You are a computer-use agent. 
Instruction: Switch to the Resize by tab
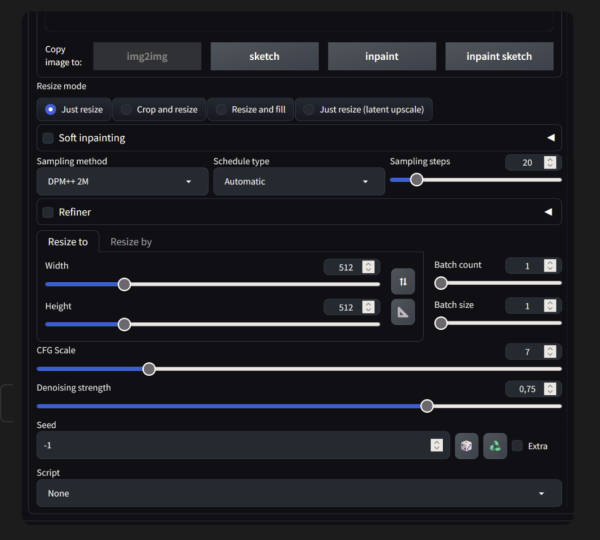tap(131, 242)
